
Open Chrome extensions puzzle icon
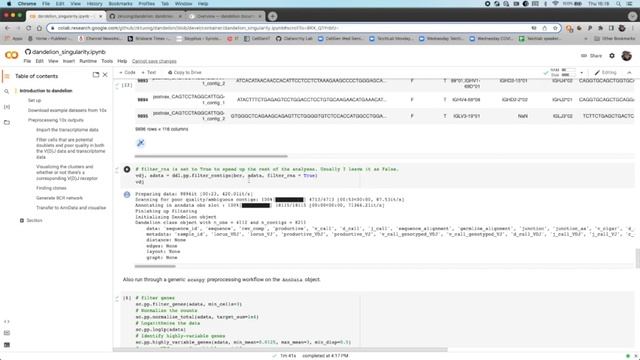click(600, 28)
